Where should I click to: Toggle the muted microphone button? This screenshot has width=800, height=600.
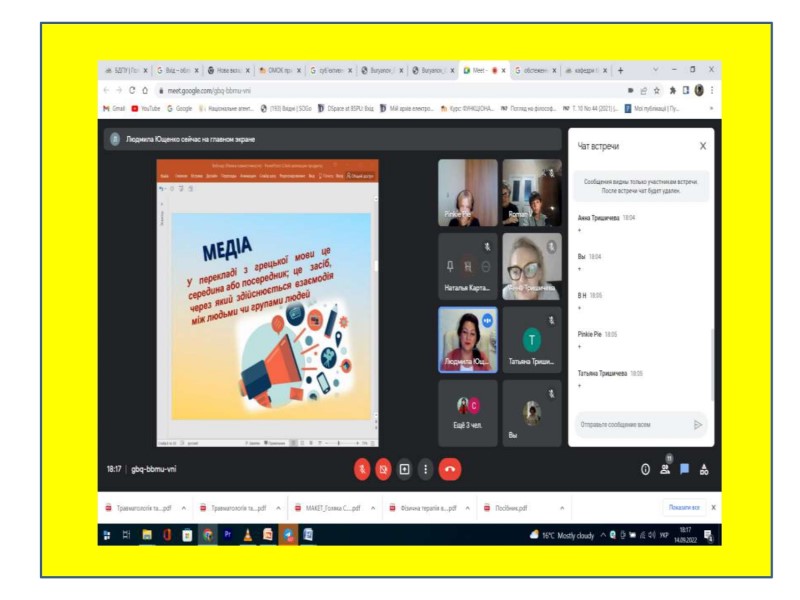click(362, 469)
